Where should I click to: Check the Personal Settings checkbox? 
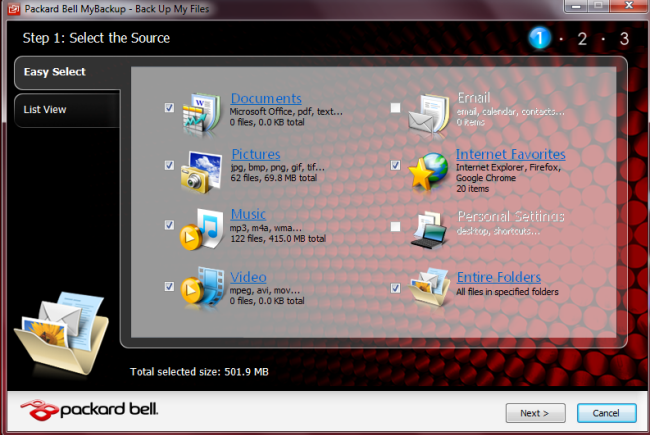click(x=395, y=226)
